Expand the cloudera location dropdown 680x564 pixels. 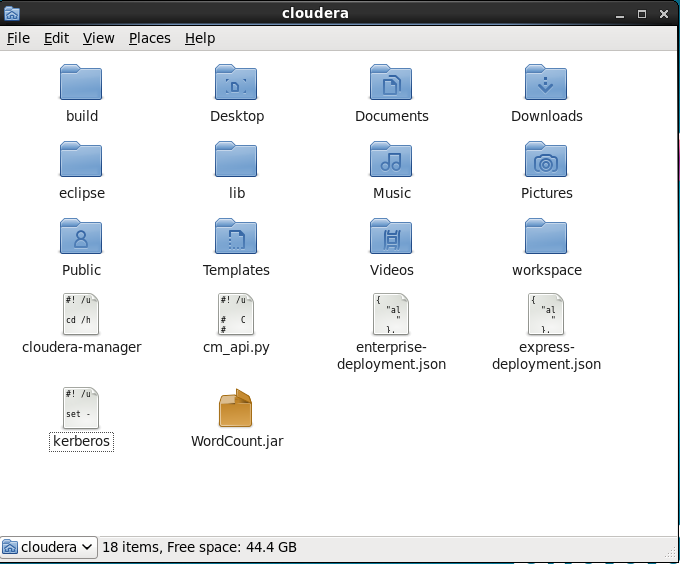click(x=49, y=547)
